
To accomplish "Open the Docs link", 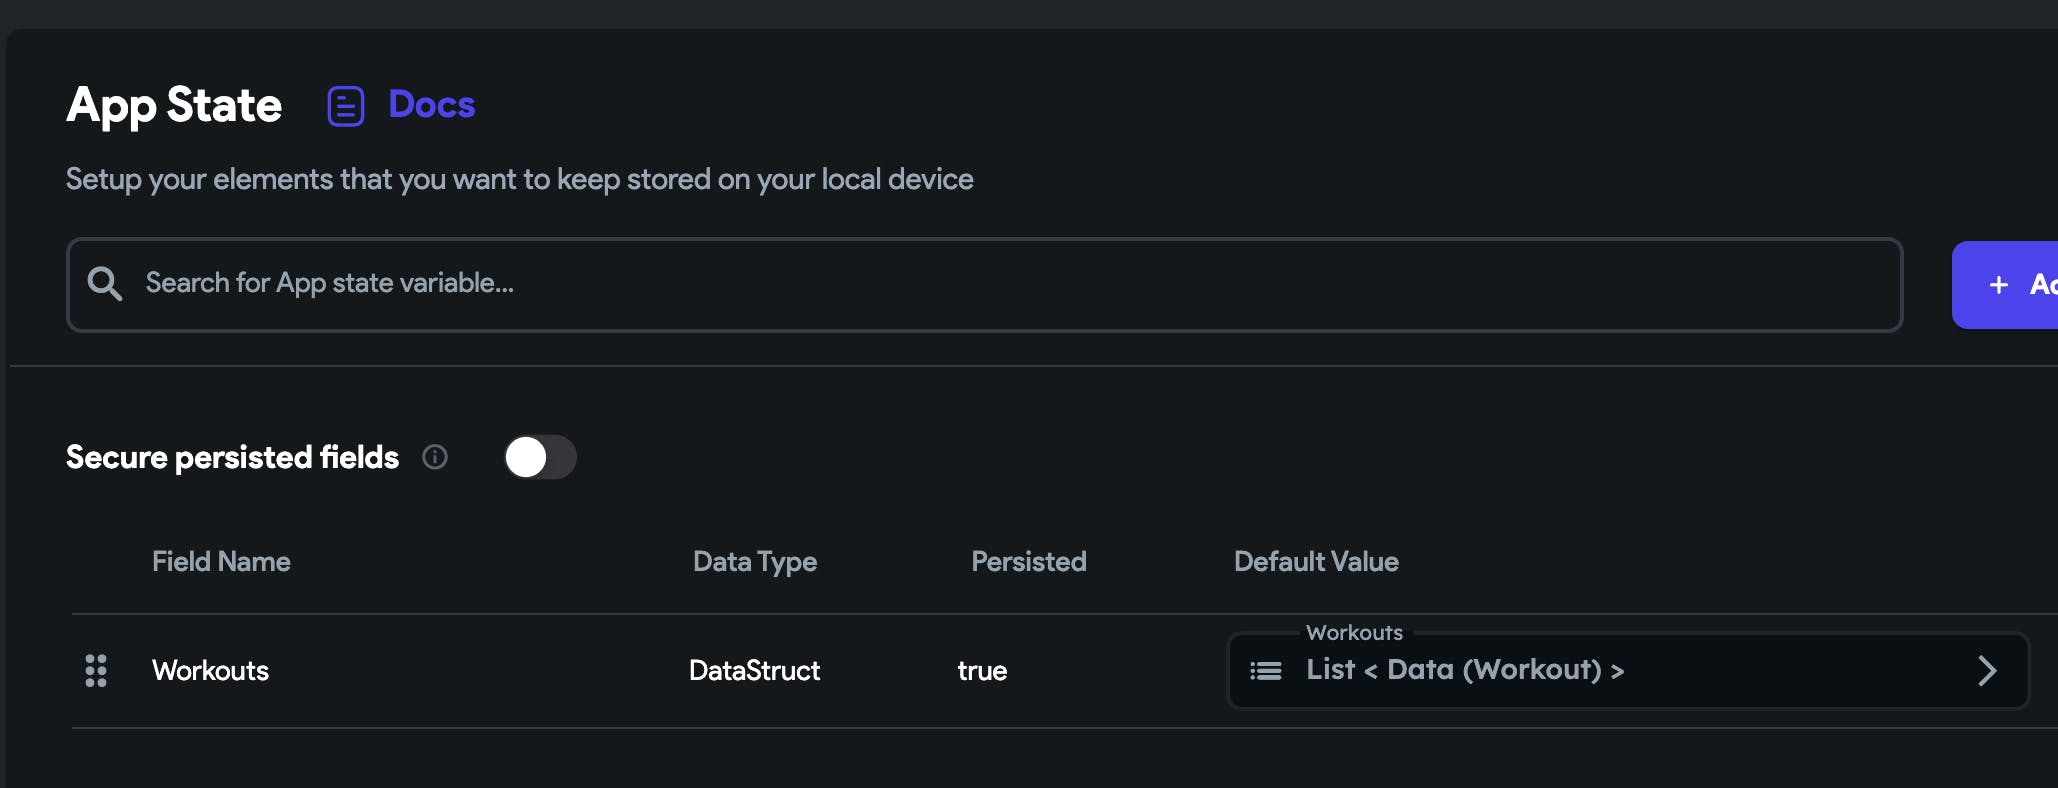I will [431, 105].
